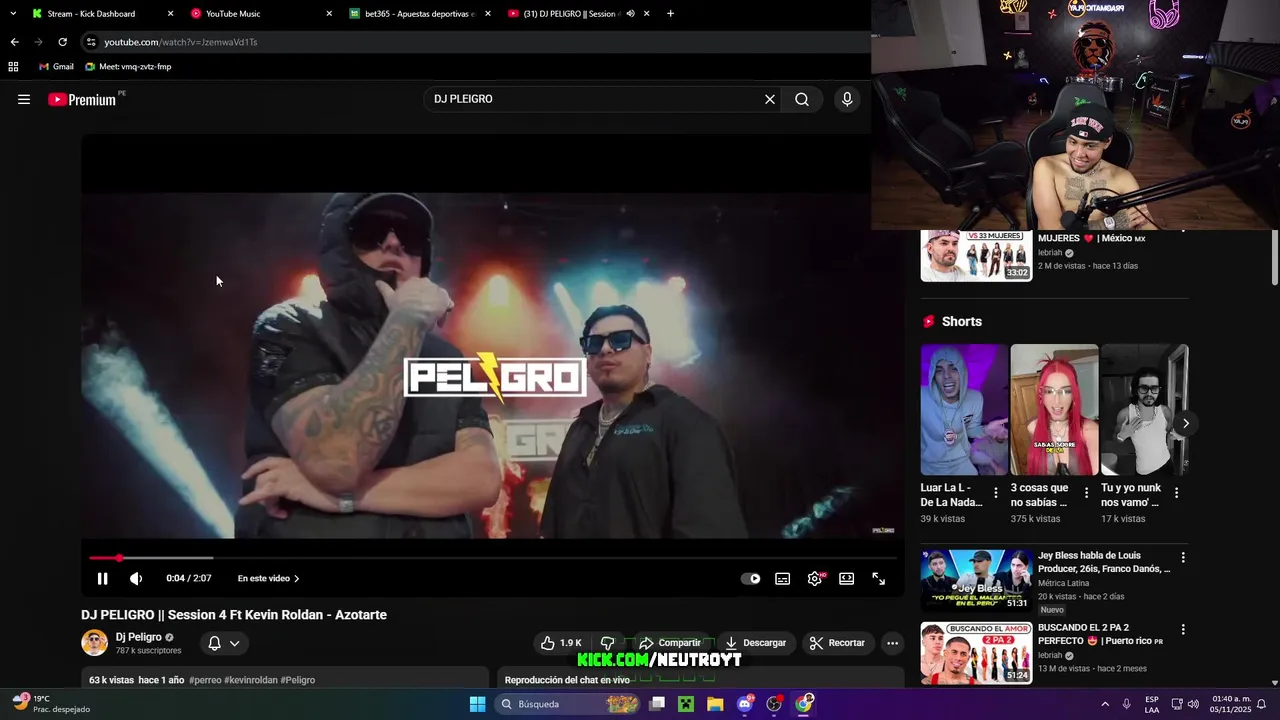Open a new browser tab
1280x720 pixels.
(x=670, y=14)
